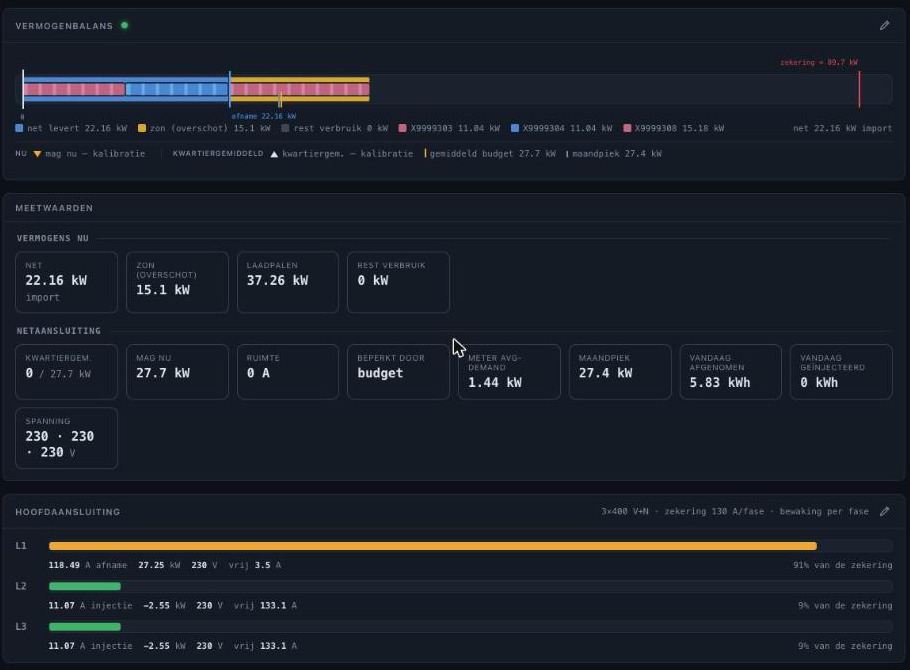Viewport: 910px width, 670px height.
Task: Click the yellow 'zon (overschot)' legend swatch
Action: pos(142,128)
